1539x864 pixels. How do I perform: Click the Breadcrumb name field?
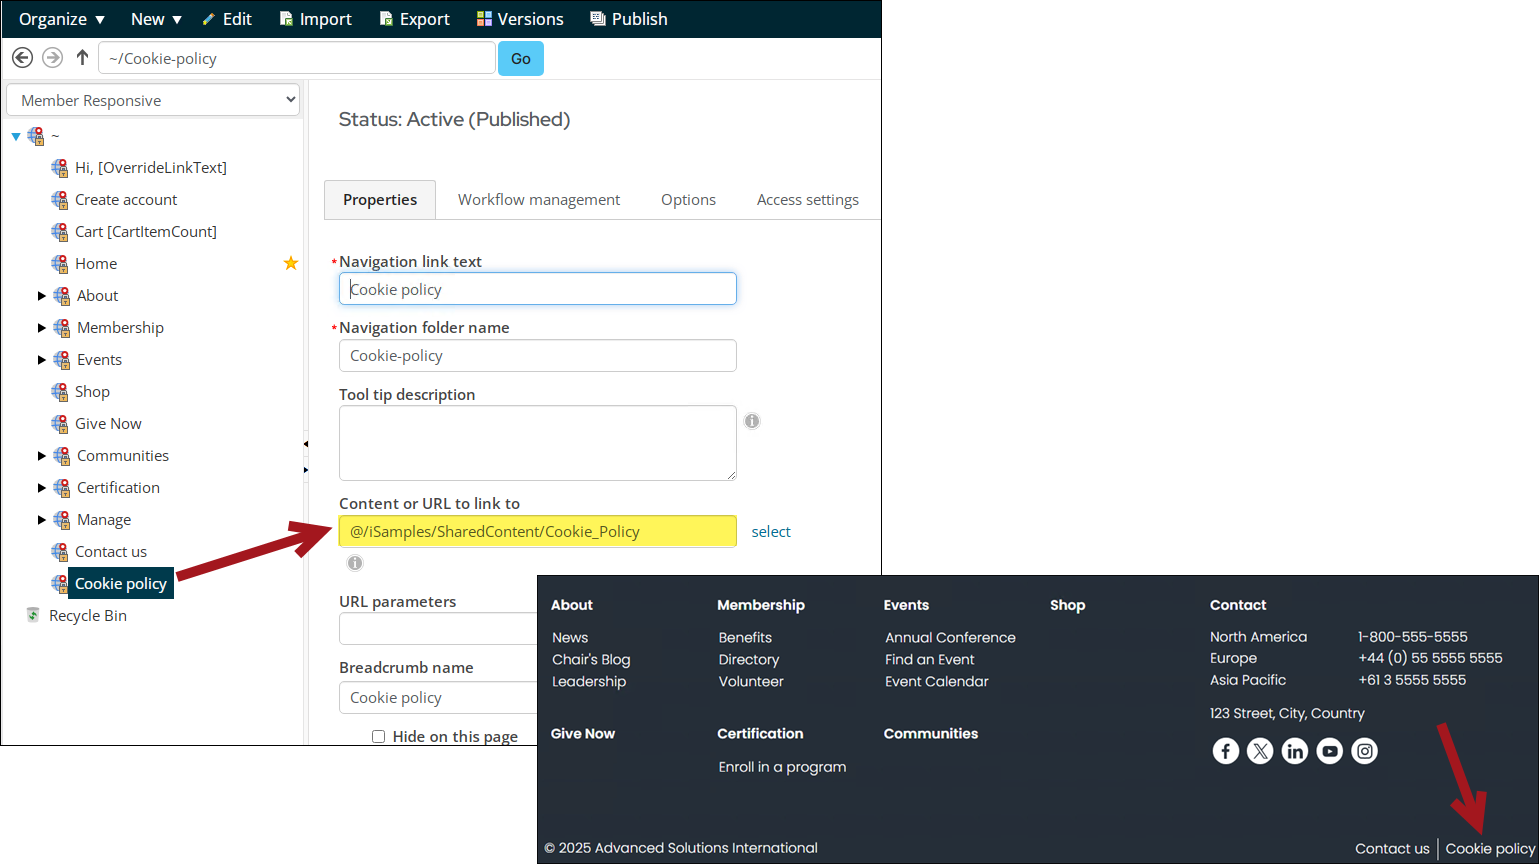(439, 698)
